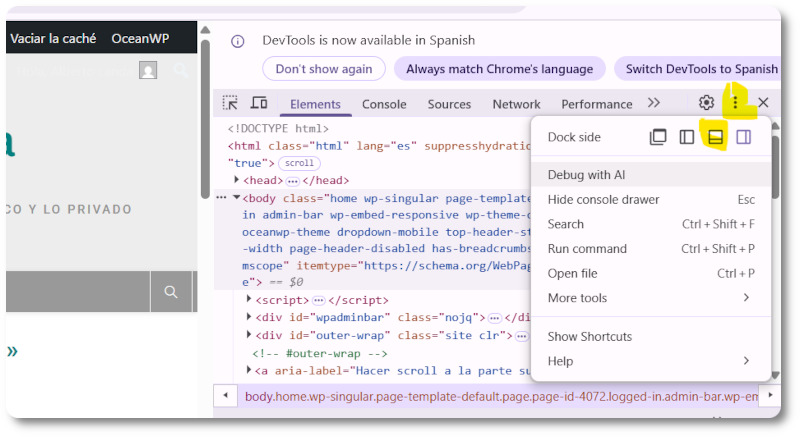Screen dimensions: 800x437
Task: Choose Hide console drawer
Action: click(x=651, y=199)
